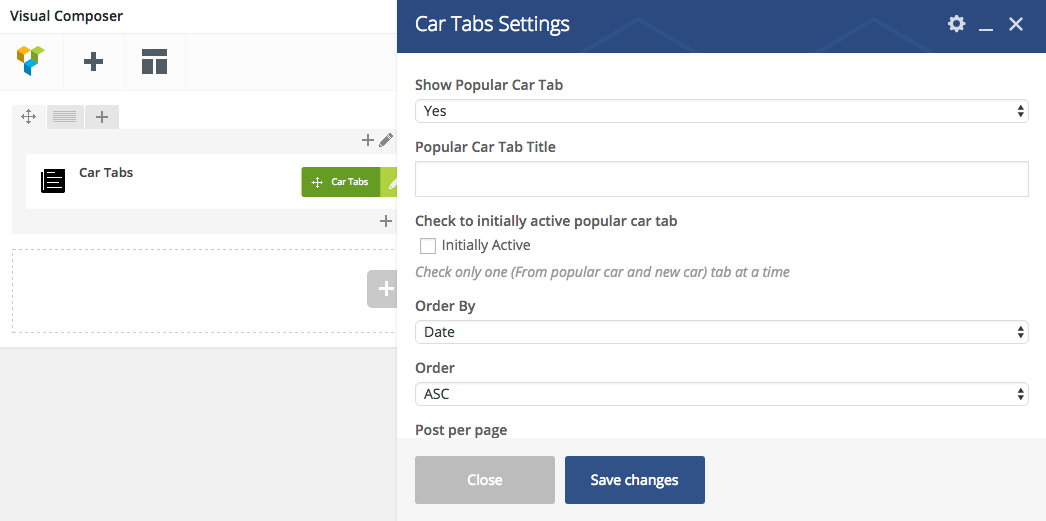Viewport: 1046px width, 521px height.
Task: Click large plus in empty dashed row
Action: point(384,289)
